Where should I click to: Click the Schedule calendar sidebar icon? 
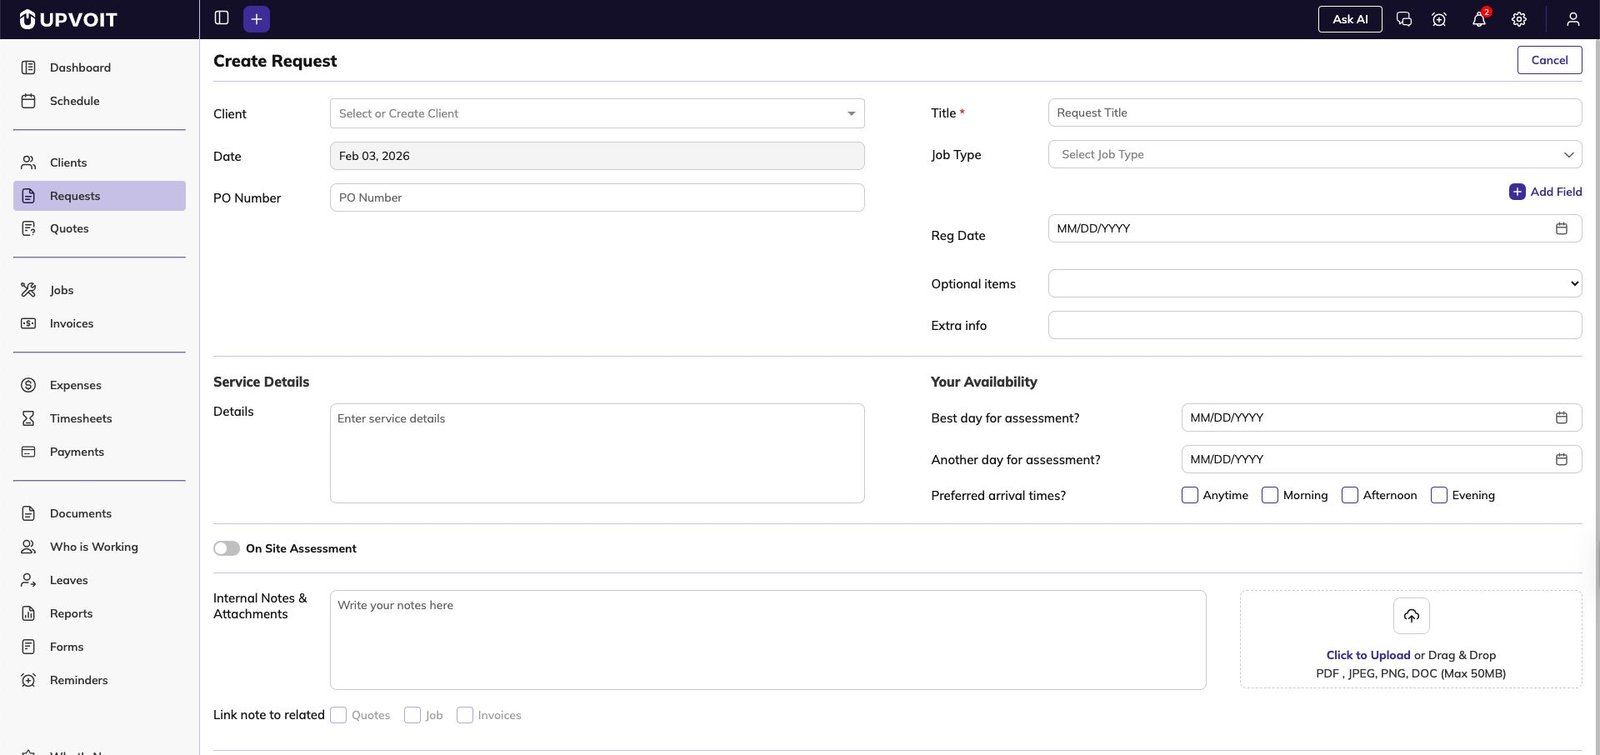(x=28, y=101)
